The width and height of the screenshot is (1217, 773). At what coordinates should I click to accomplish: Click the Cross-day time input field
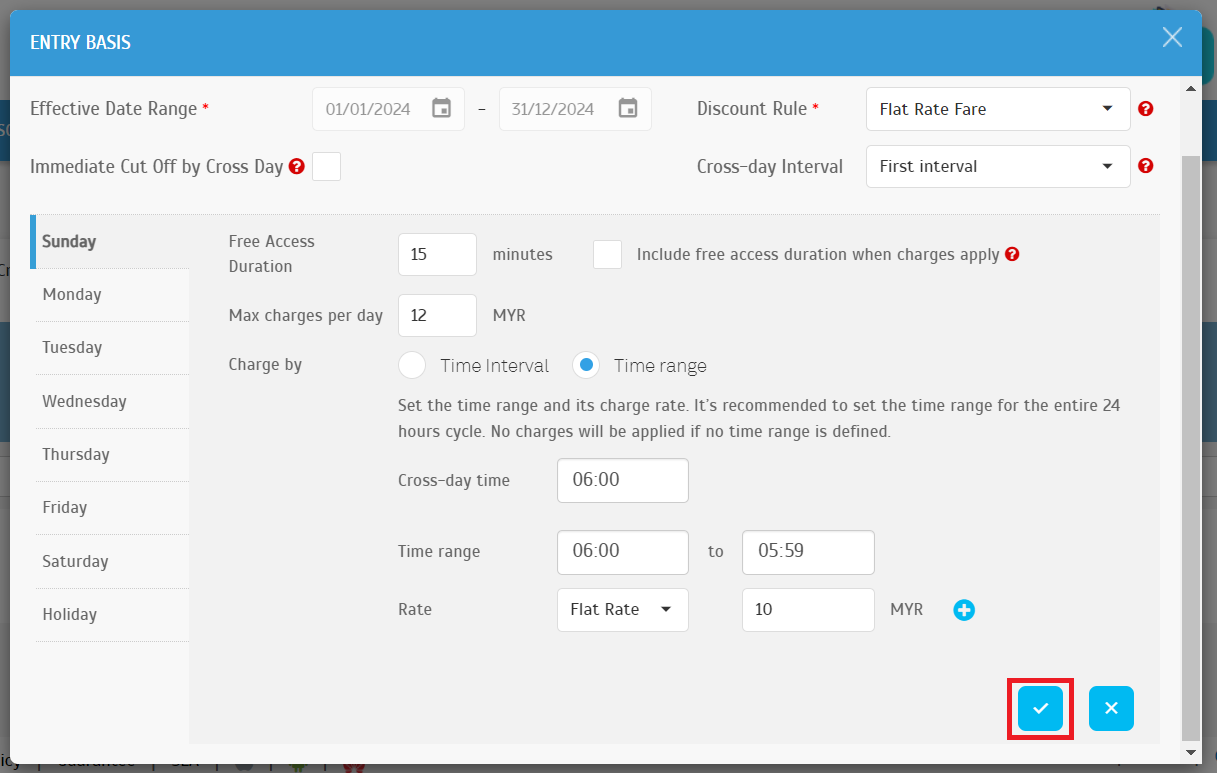tap(622, 480)
